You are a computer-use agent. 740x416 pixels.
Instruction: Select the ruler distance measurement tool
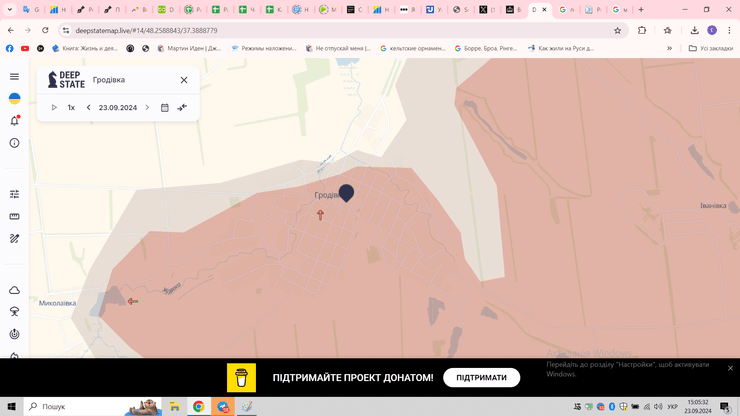click(14, 216)
